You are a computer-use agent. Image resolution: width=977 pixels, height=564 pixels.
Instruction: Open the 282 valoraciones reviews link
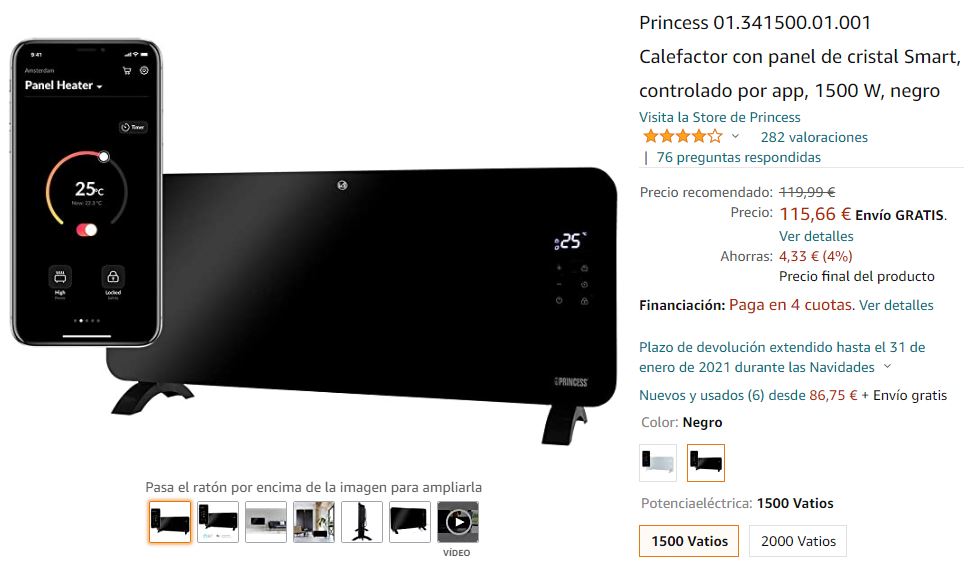tap(814, 137)
